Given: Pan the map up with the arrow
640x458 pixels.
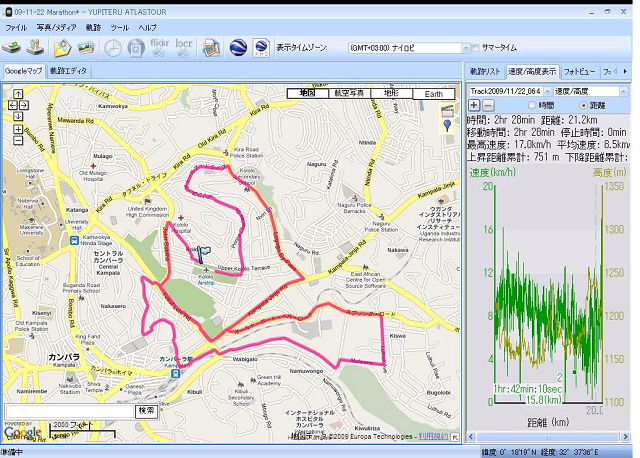Looking at the screenshot, I should tap(18, 94).
